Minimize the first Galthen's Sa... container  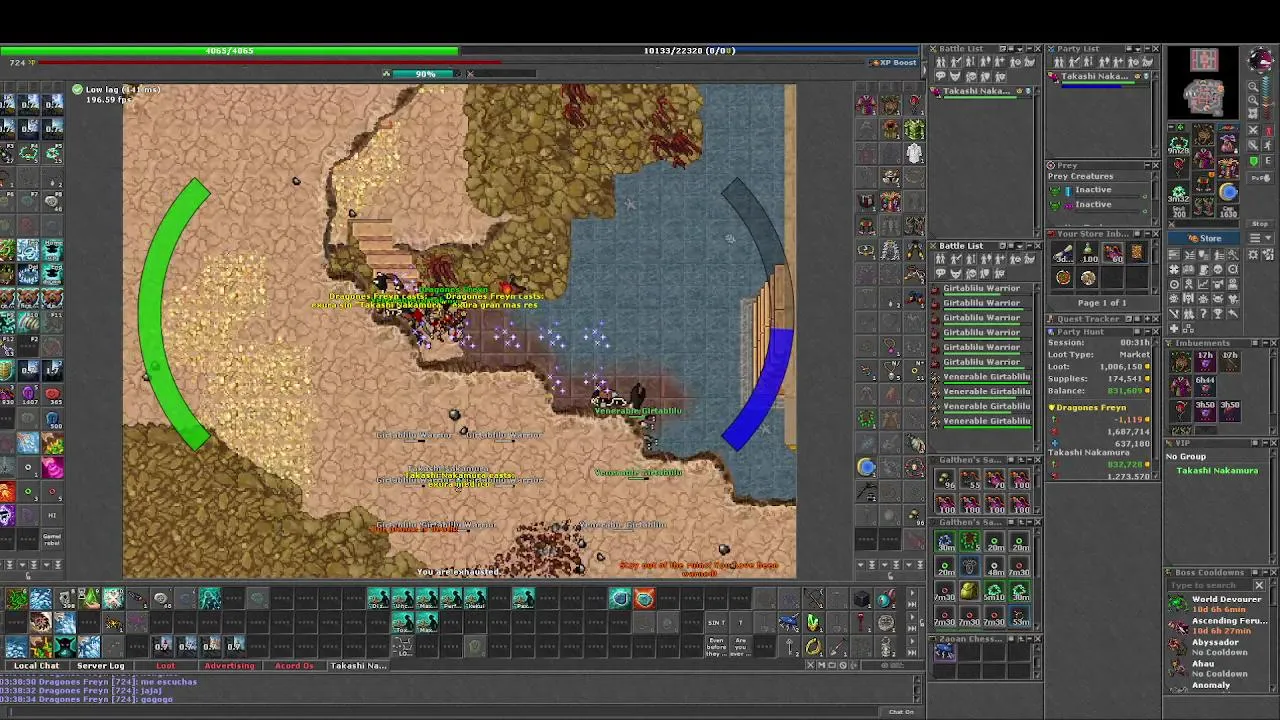1029,460
